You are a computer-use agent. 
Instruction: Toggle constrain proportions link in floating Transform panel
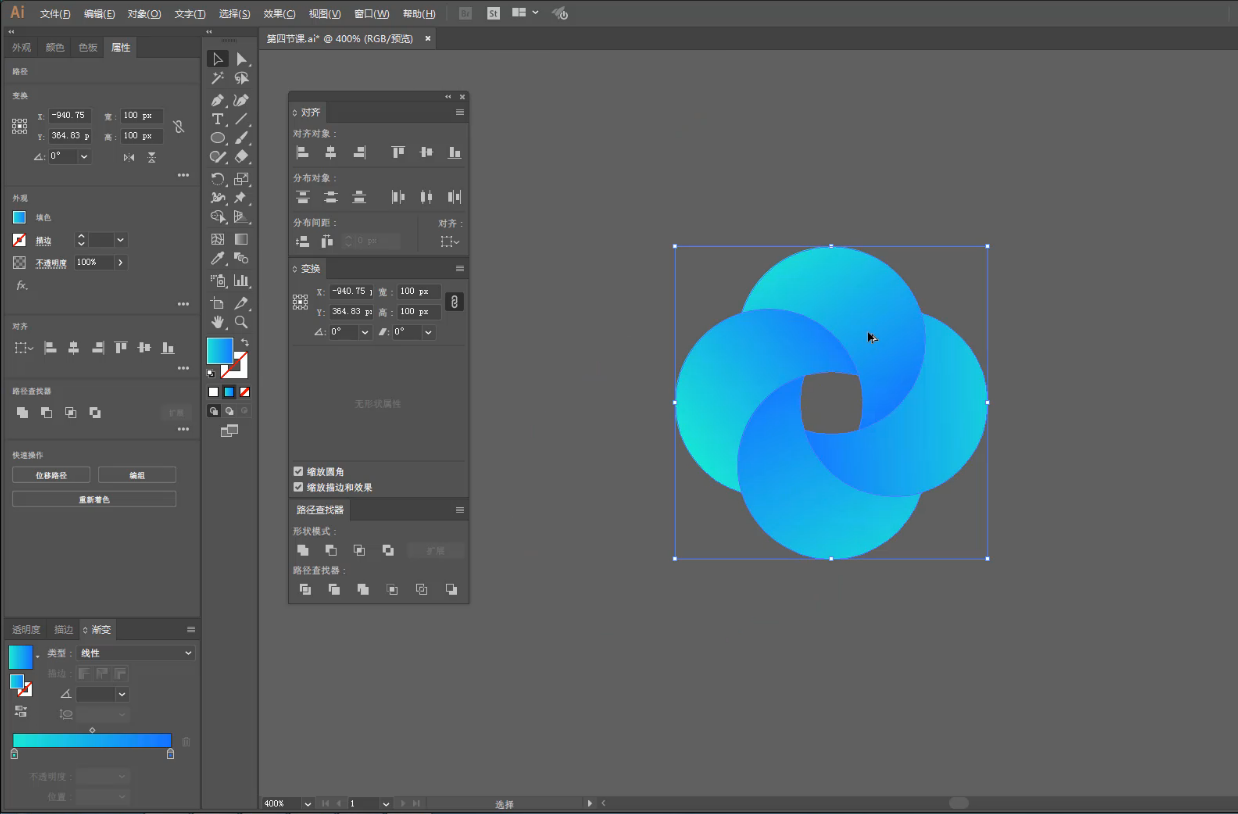pyautogui.click(x=454, y=301)
